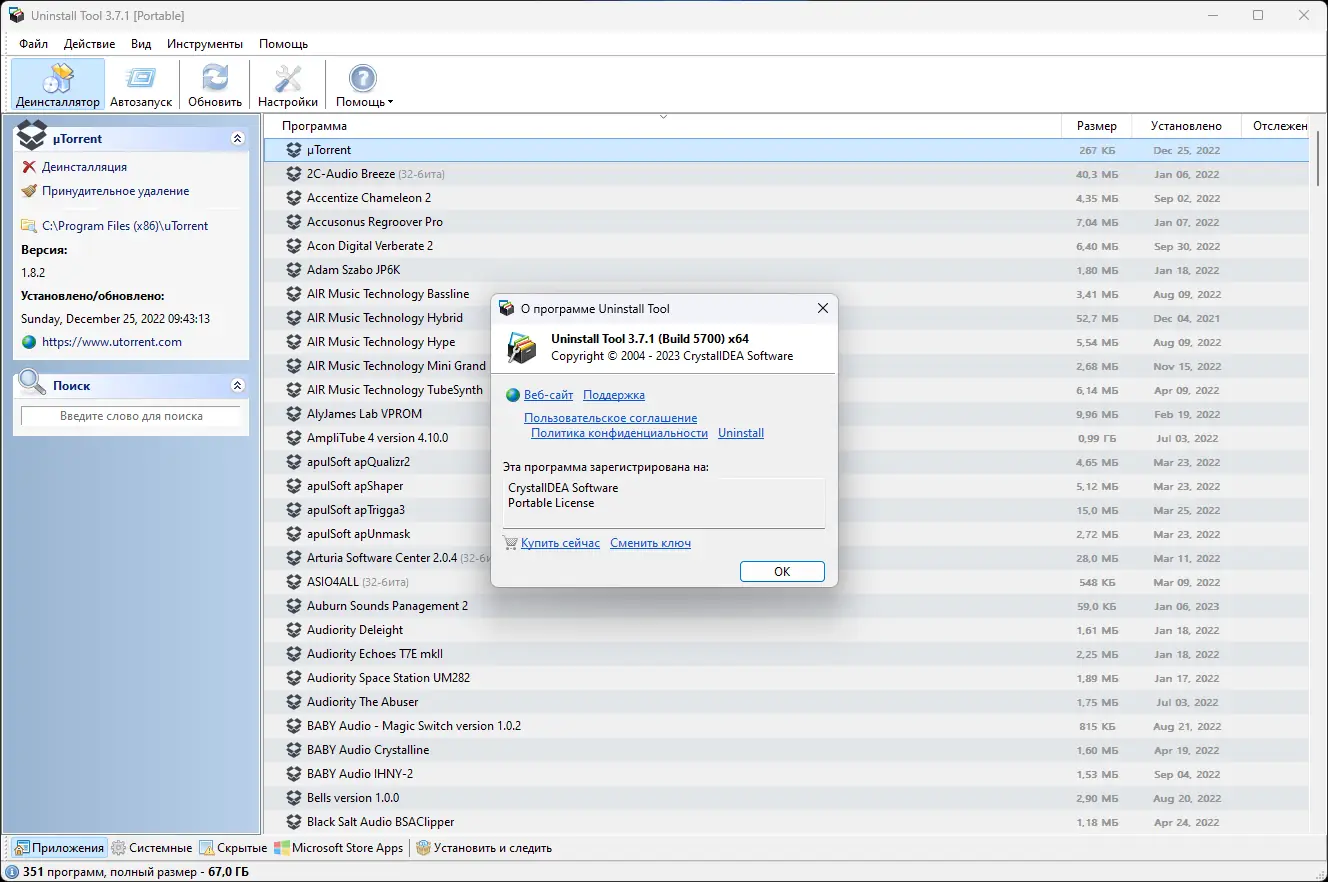
Task: Click the 2C-Audio Breeze row icon
Action: pyautogui.click(x=294, y=174)
